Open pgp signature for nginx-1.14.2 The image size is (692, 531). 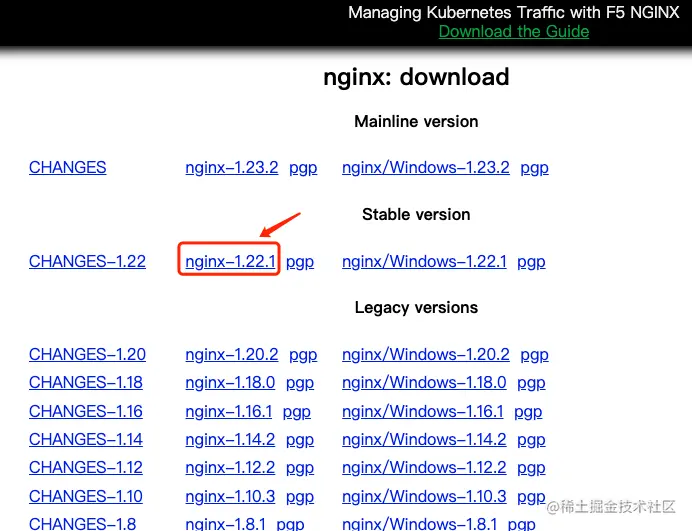click(x=300, y=441)
